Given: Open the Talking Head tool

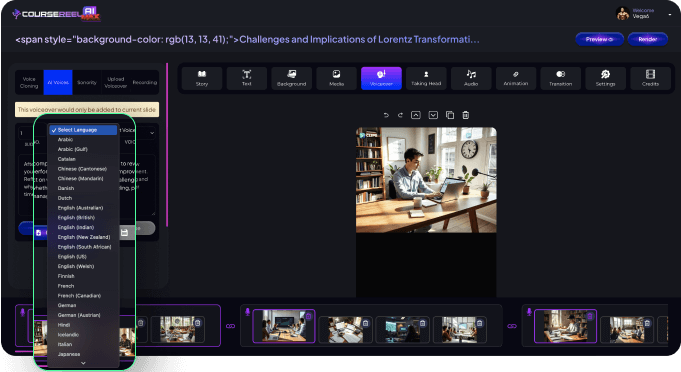Looking at the screenshot, I should tap(426, 78).
